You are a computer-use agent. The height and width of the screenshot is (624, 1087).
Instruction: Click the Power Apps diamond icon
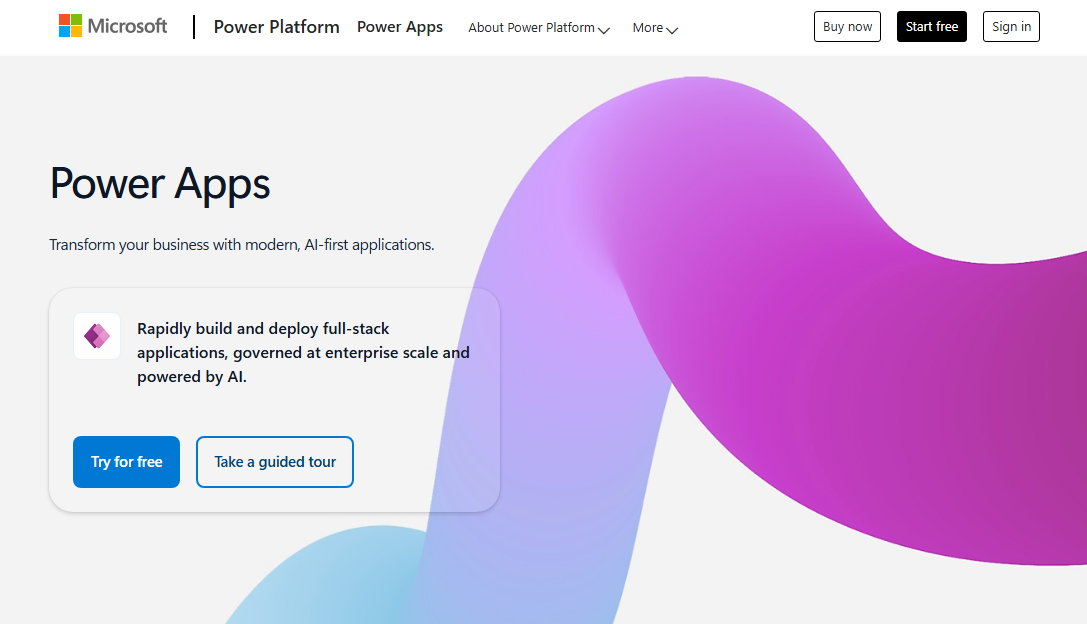pyautogui.click(x=97, y=336)
